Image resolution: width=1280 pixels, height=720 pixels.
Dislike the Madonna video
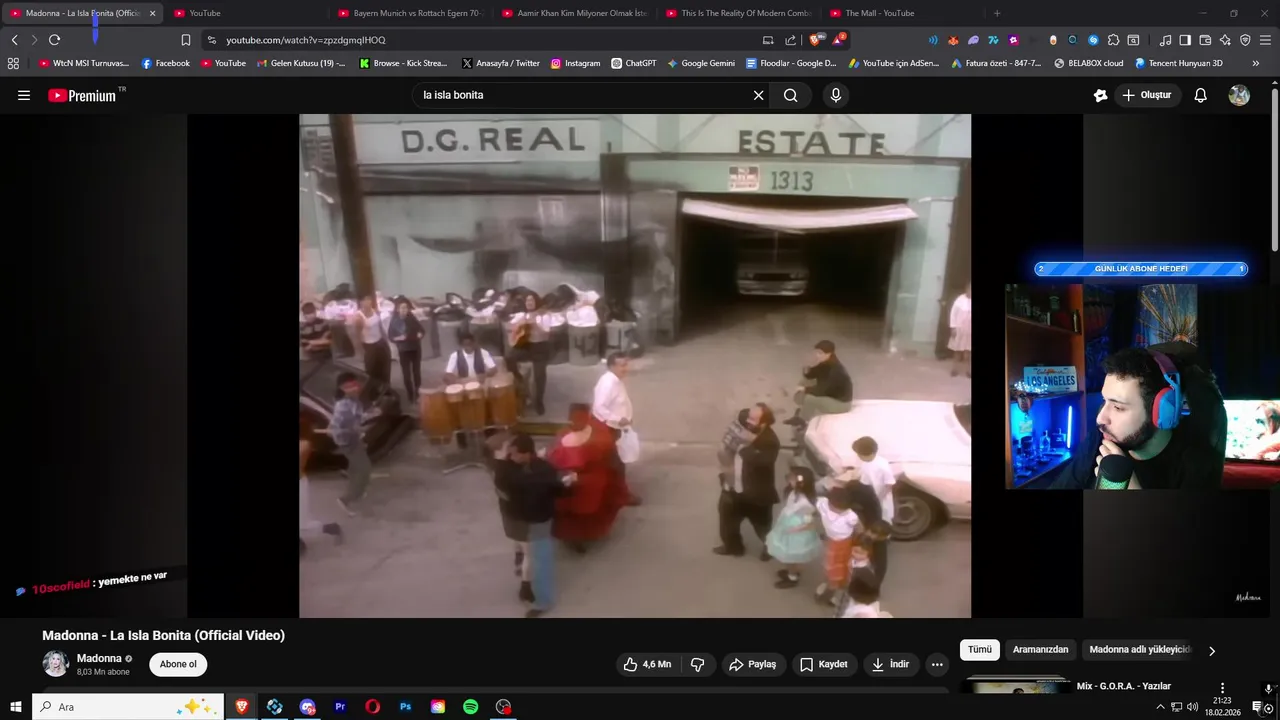698,664
